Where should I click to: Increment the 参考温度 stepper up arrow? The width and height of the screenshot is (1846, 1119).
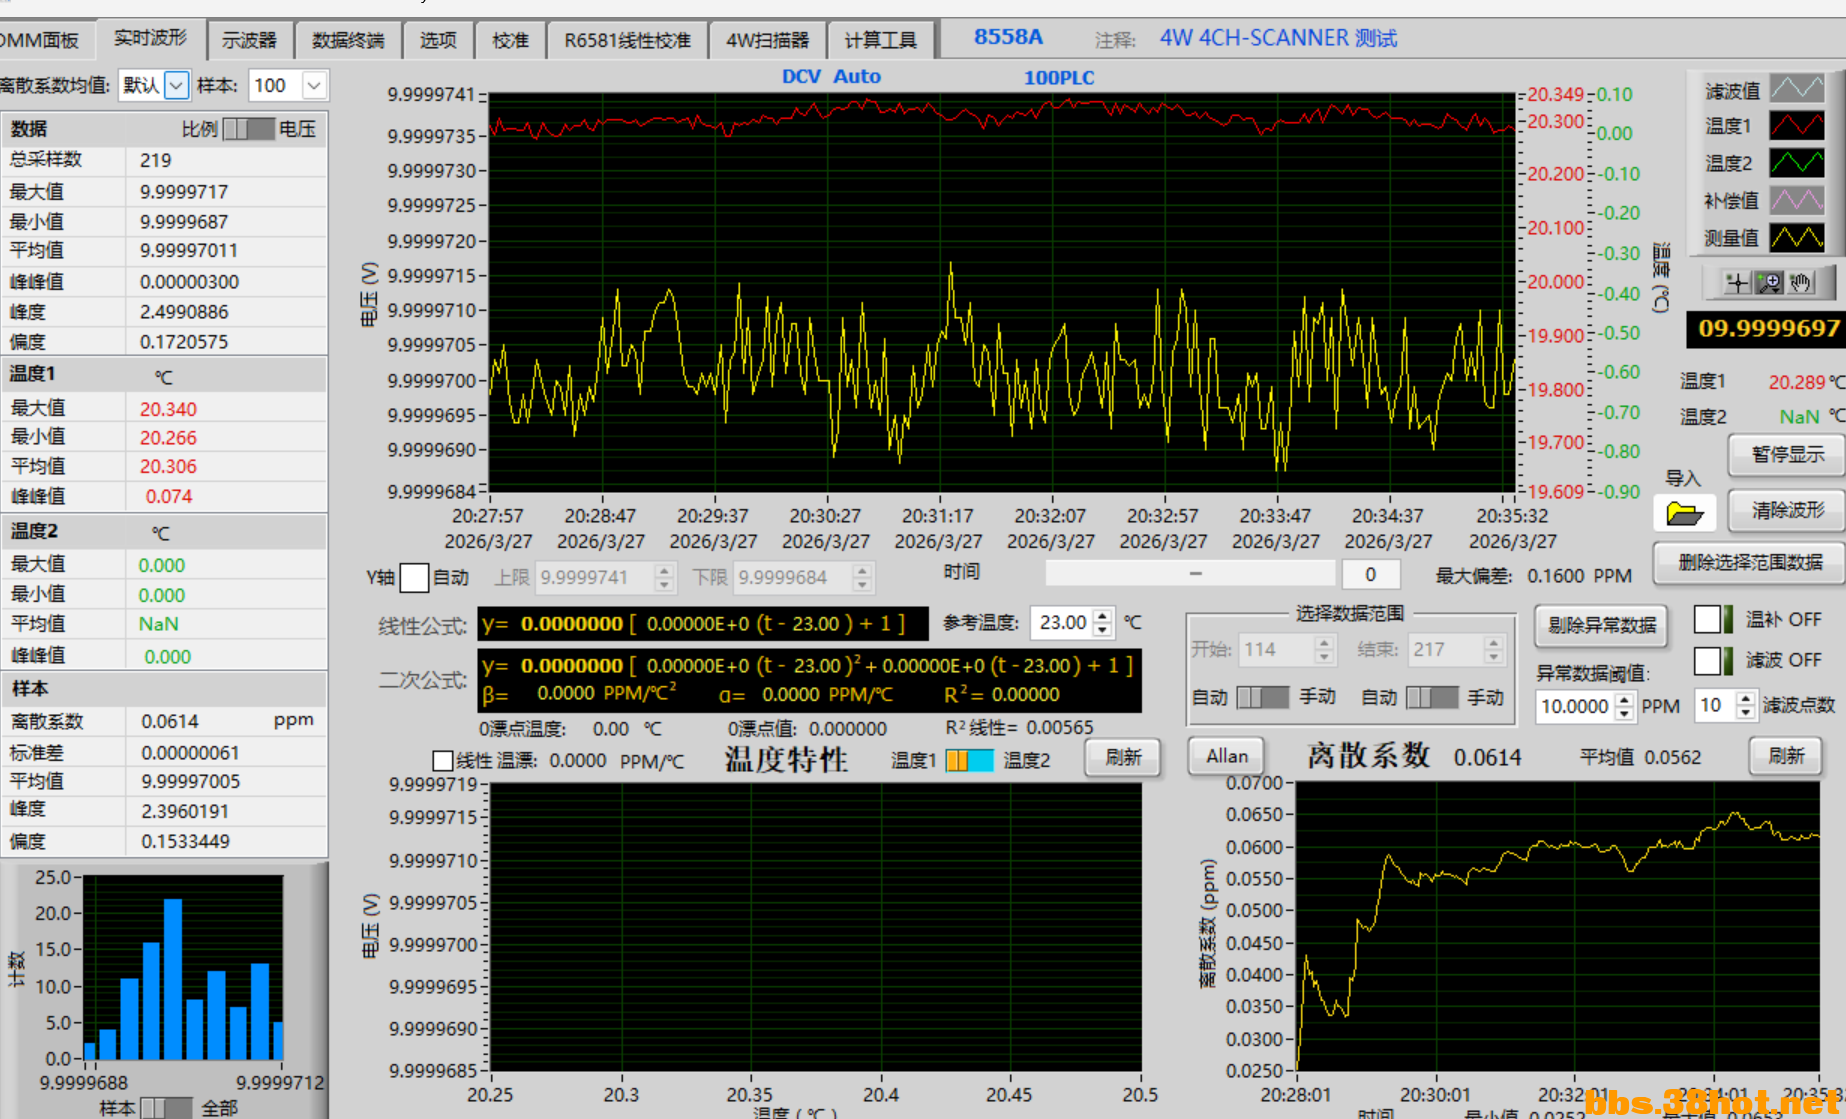(1102, 616)
